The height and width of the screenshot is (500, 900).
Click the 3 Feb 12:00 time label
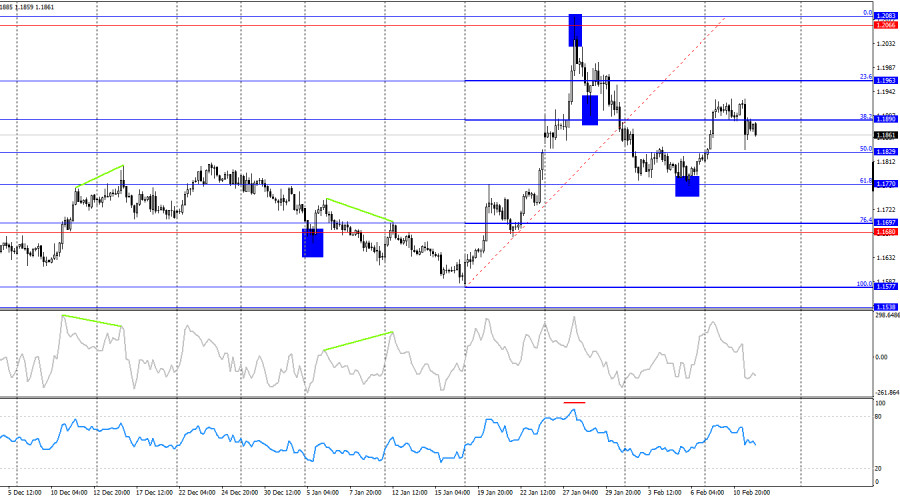tap(665, 493)
